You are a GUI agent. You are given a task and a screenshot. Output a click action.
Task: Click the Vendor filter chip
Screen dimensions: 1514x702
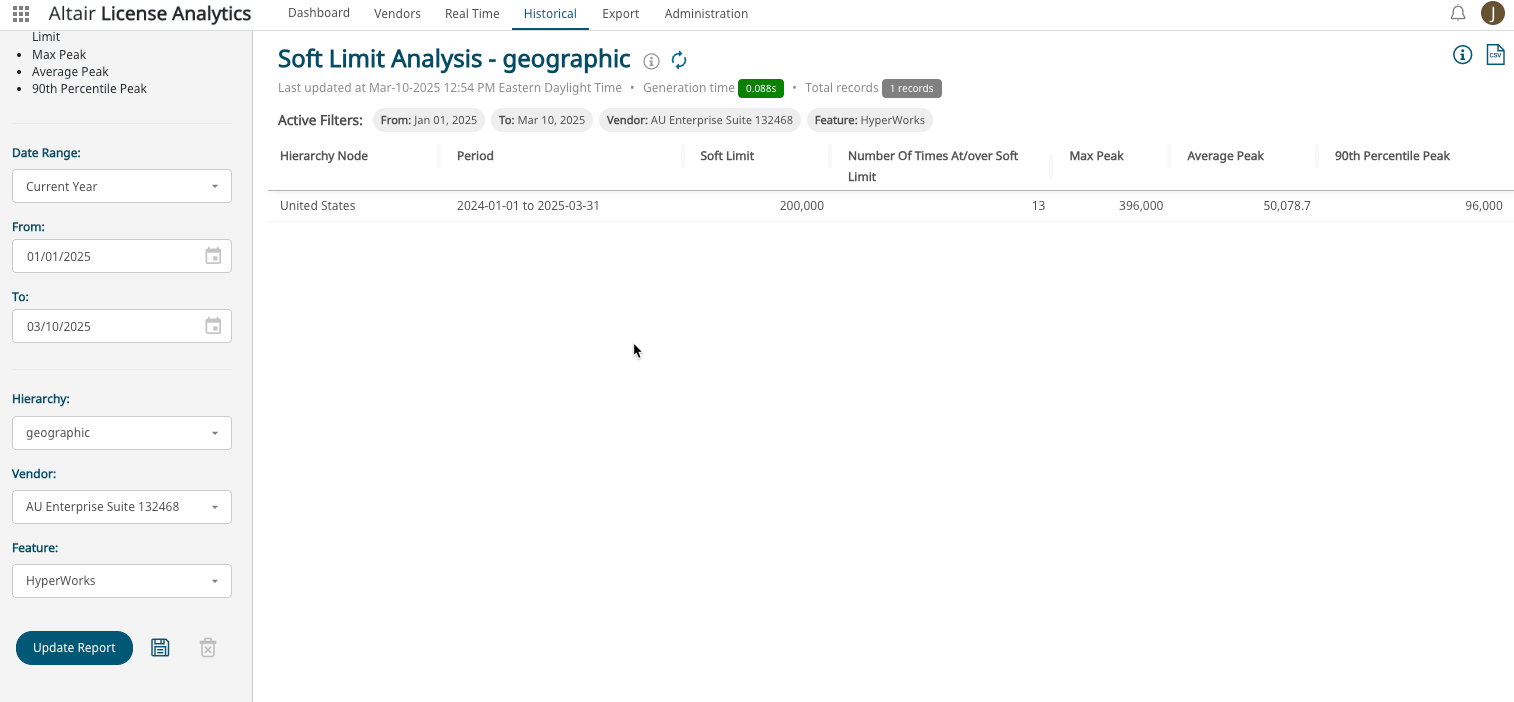pyautogui.click(x=700, y=120)
